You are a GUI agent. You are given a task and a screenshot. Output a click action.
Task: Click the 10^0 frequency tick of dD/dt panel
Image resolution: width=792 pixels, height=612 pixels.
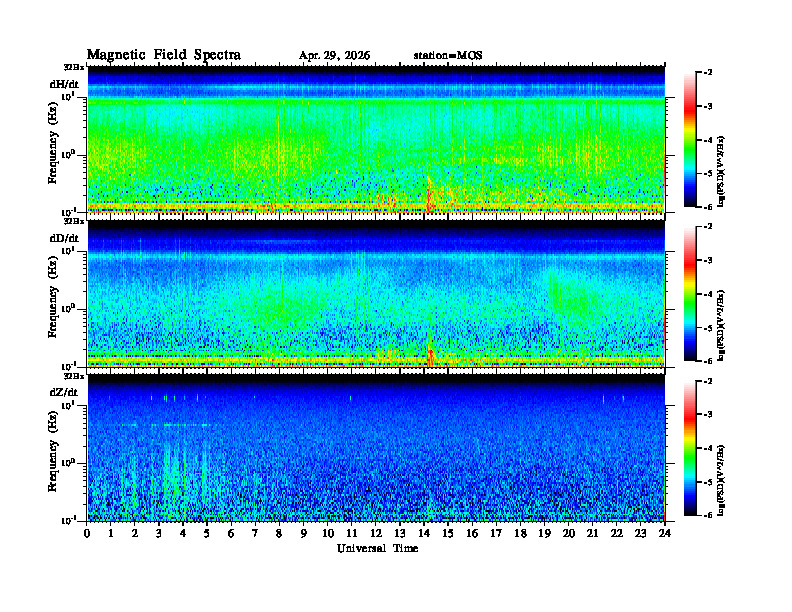coord(69,308)
